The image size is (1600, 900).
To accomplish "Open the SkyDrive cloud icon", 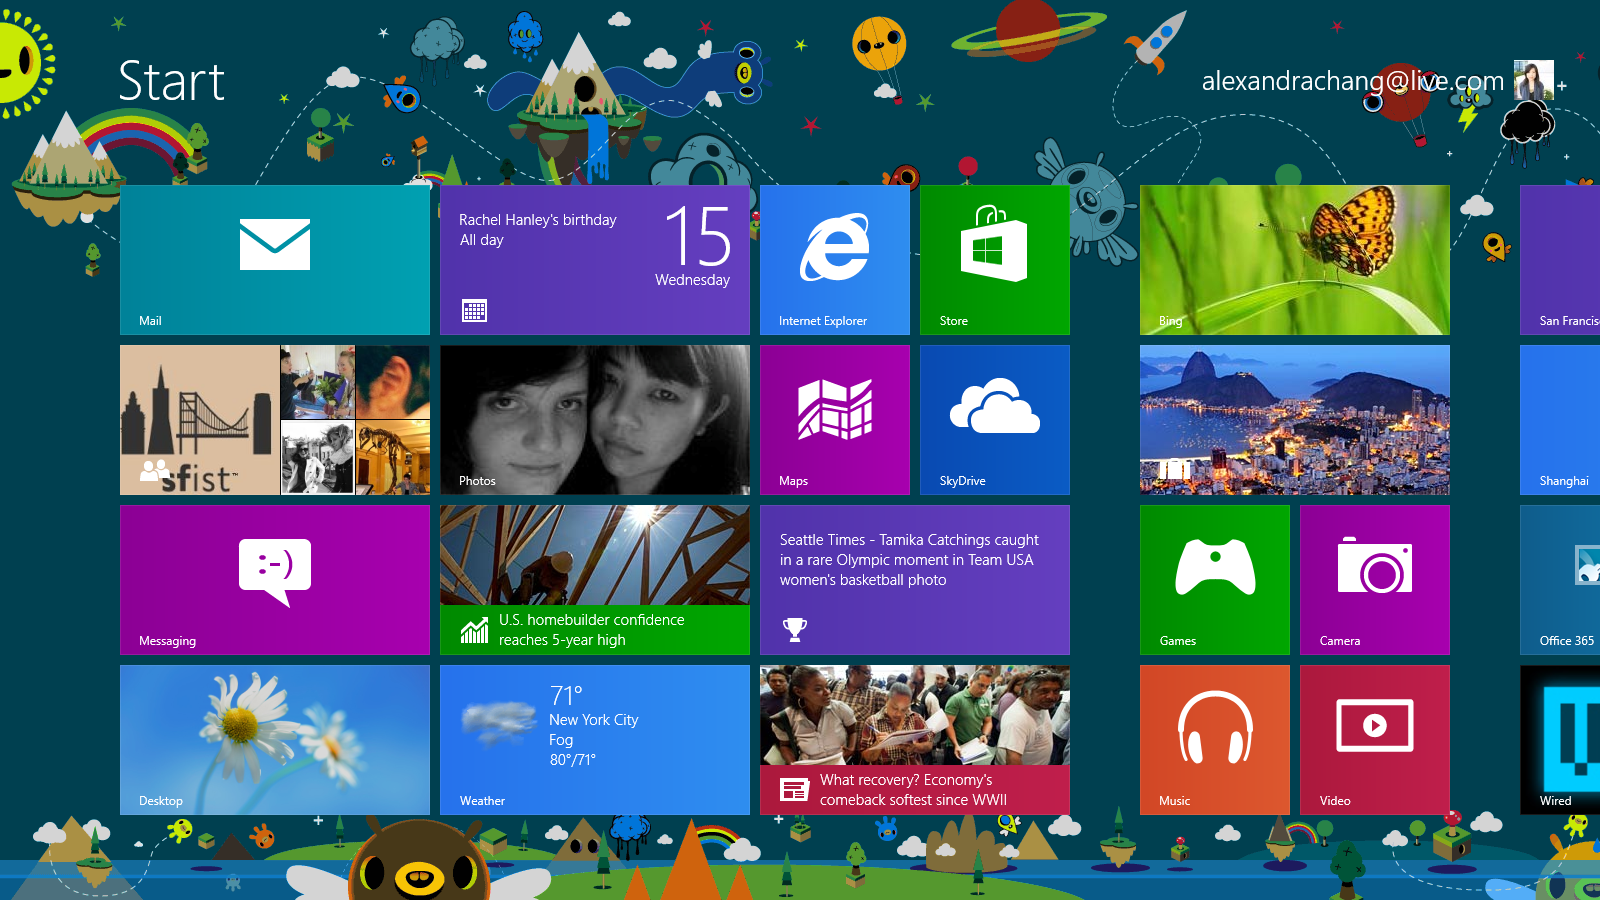I will [x=995, y=405].
